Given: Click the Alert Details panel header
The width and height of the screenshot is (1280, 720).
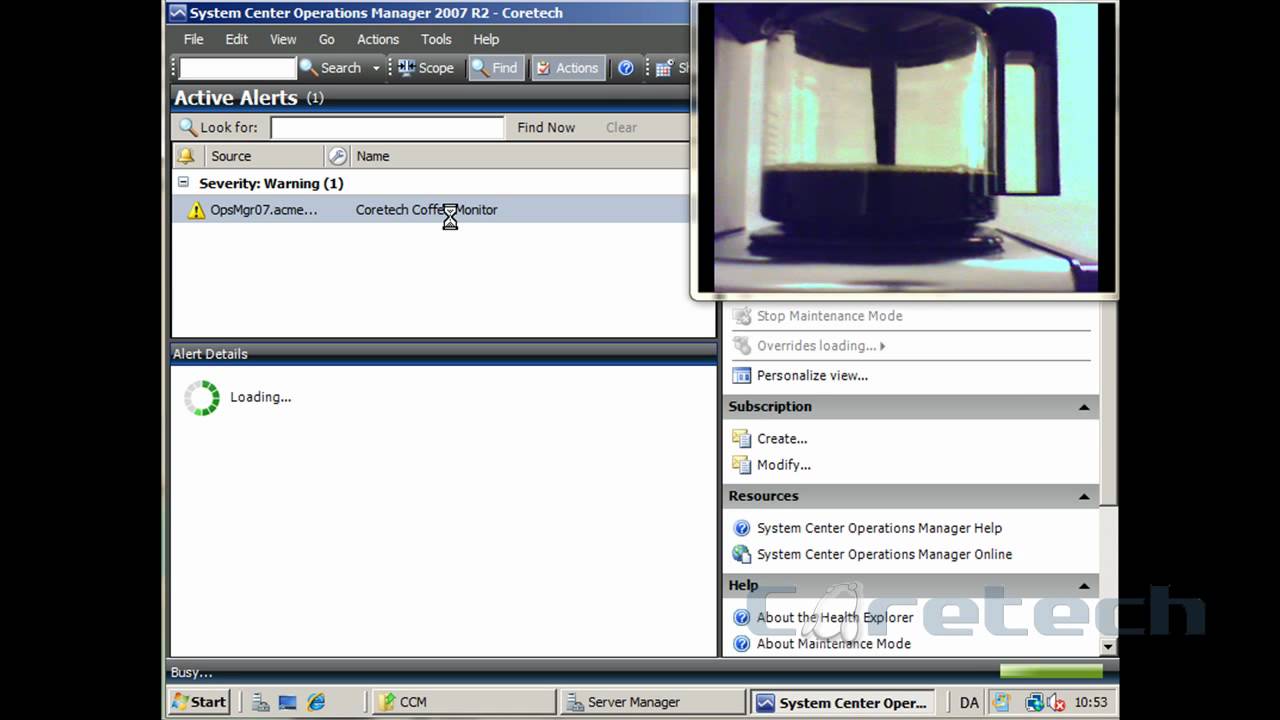Looking at the screenshot, I should [x=444, y=354].
